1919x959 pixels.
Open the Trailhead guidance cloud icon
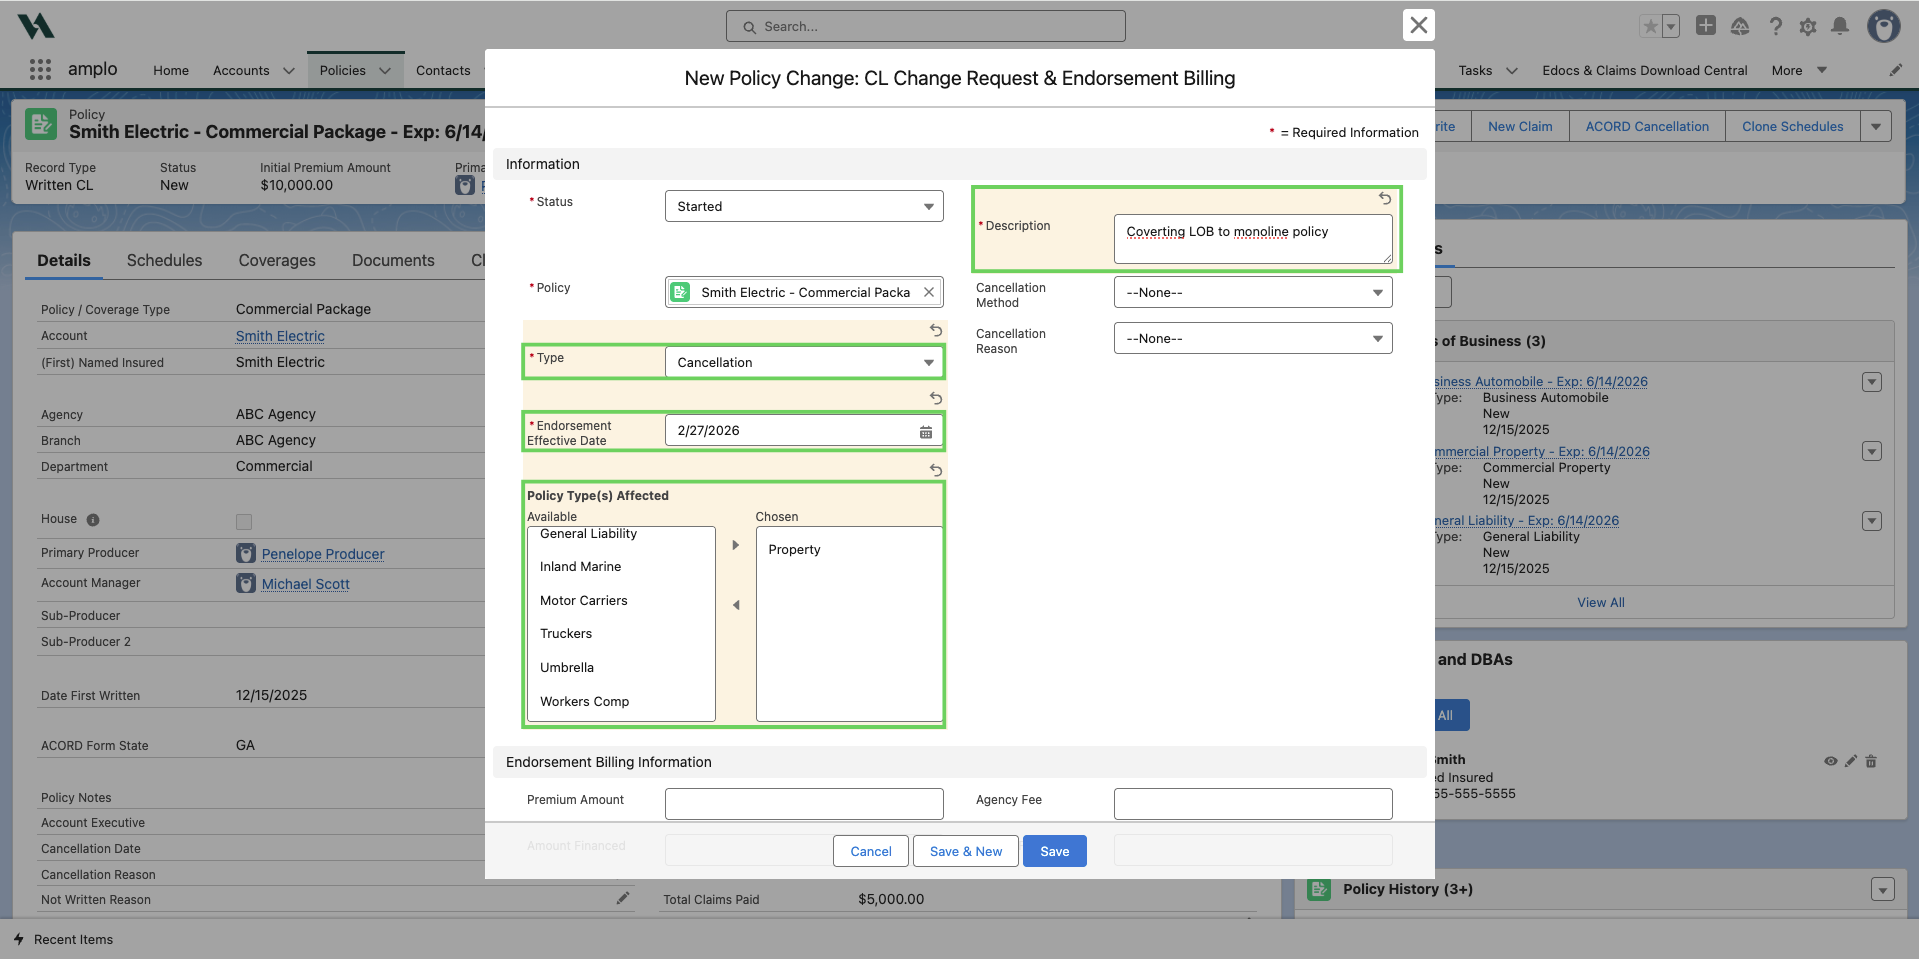[1740, 27]
